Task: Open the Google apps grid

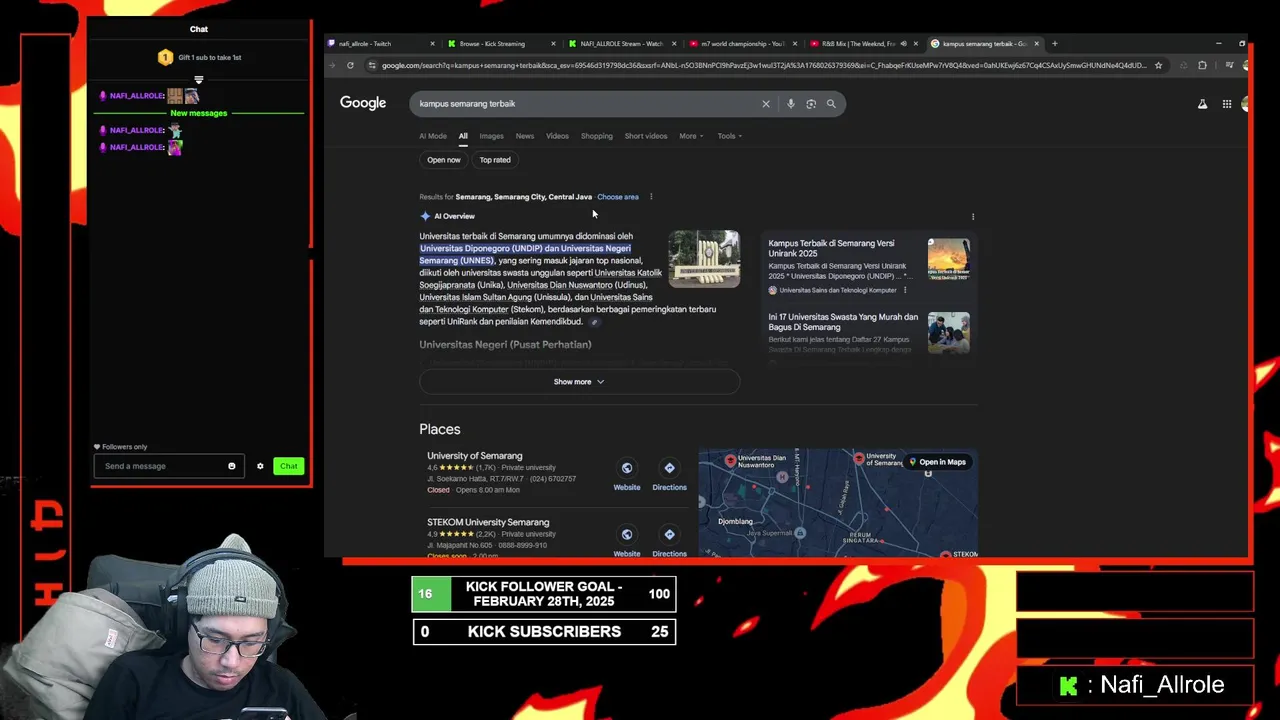Action: point(1227,104)
